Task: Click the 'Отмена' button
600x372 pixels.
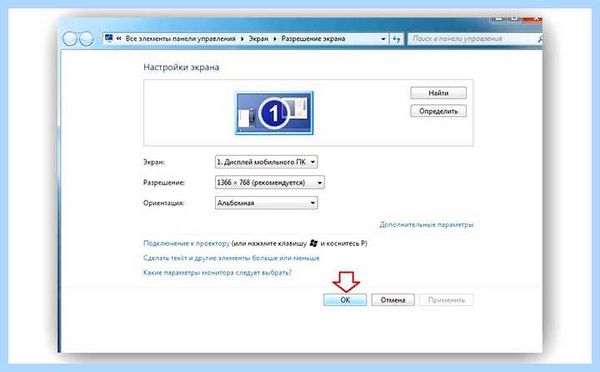Action: pyautogui.click(x=393, y=300)
